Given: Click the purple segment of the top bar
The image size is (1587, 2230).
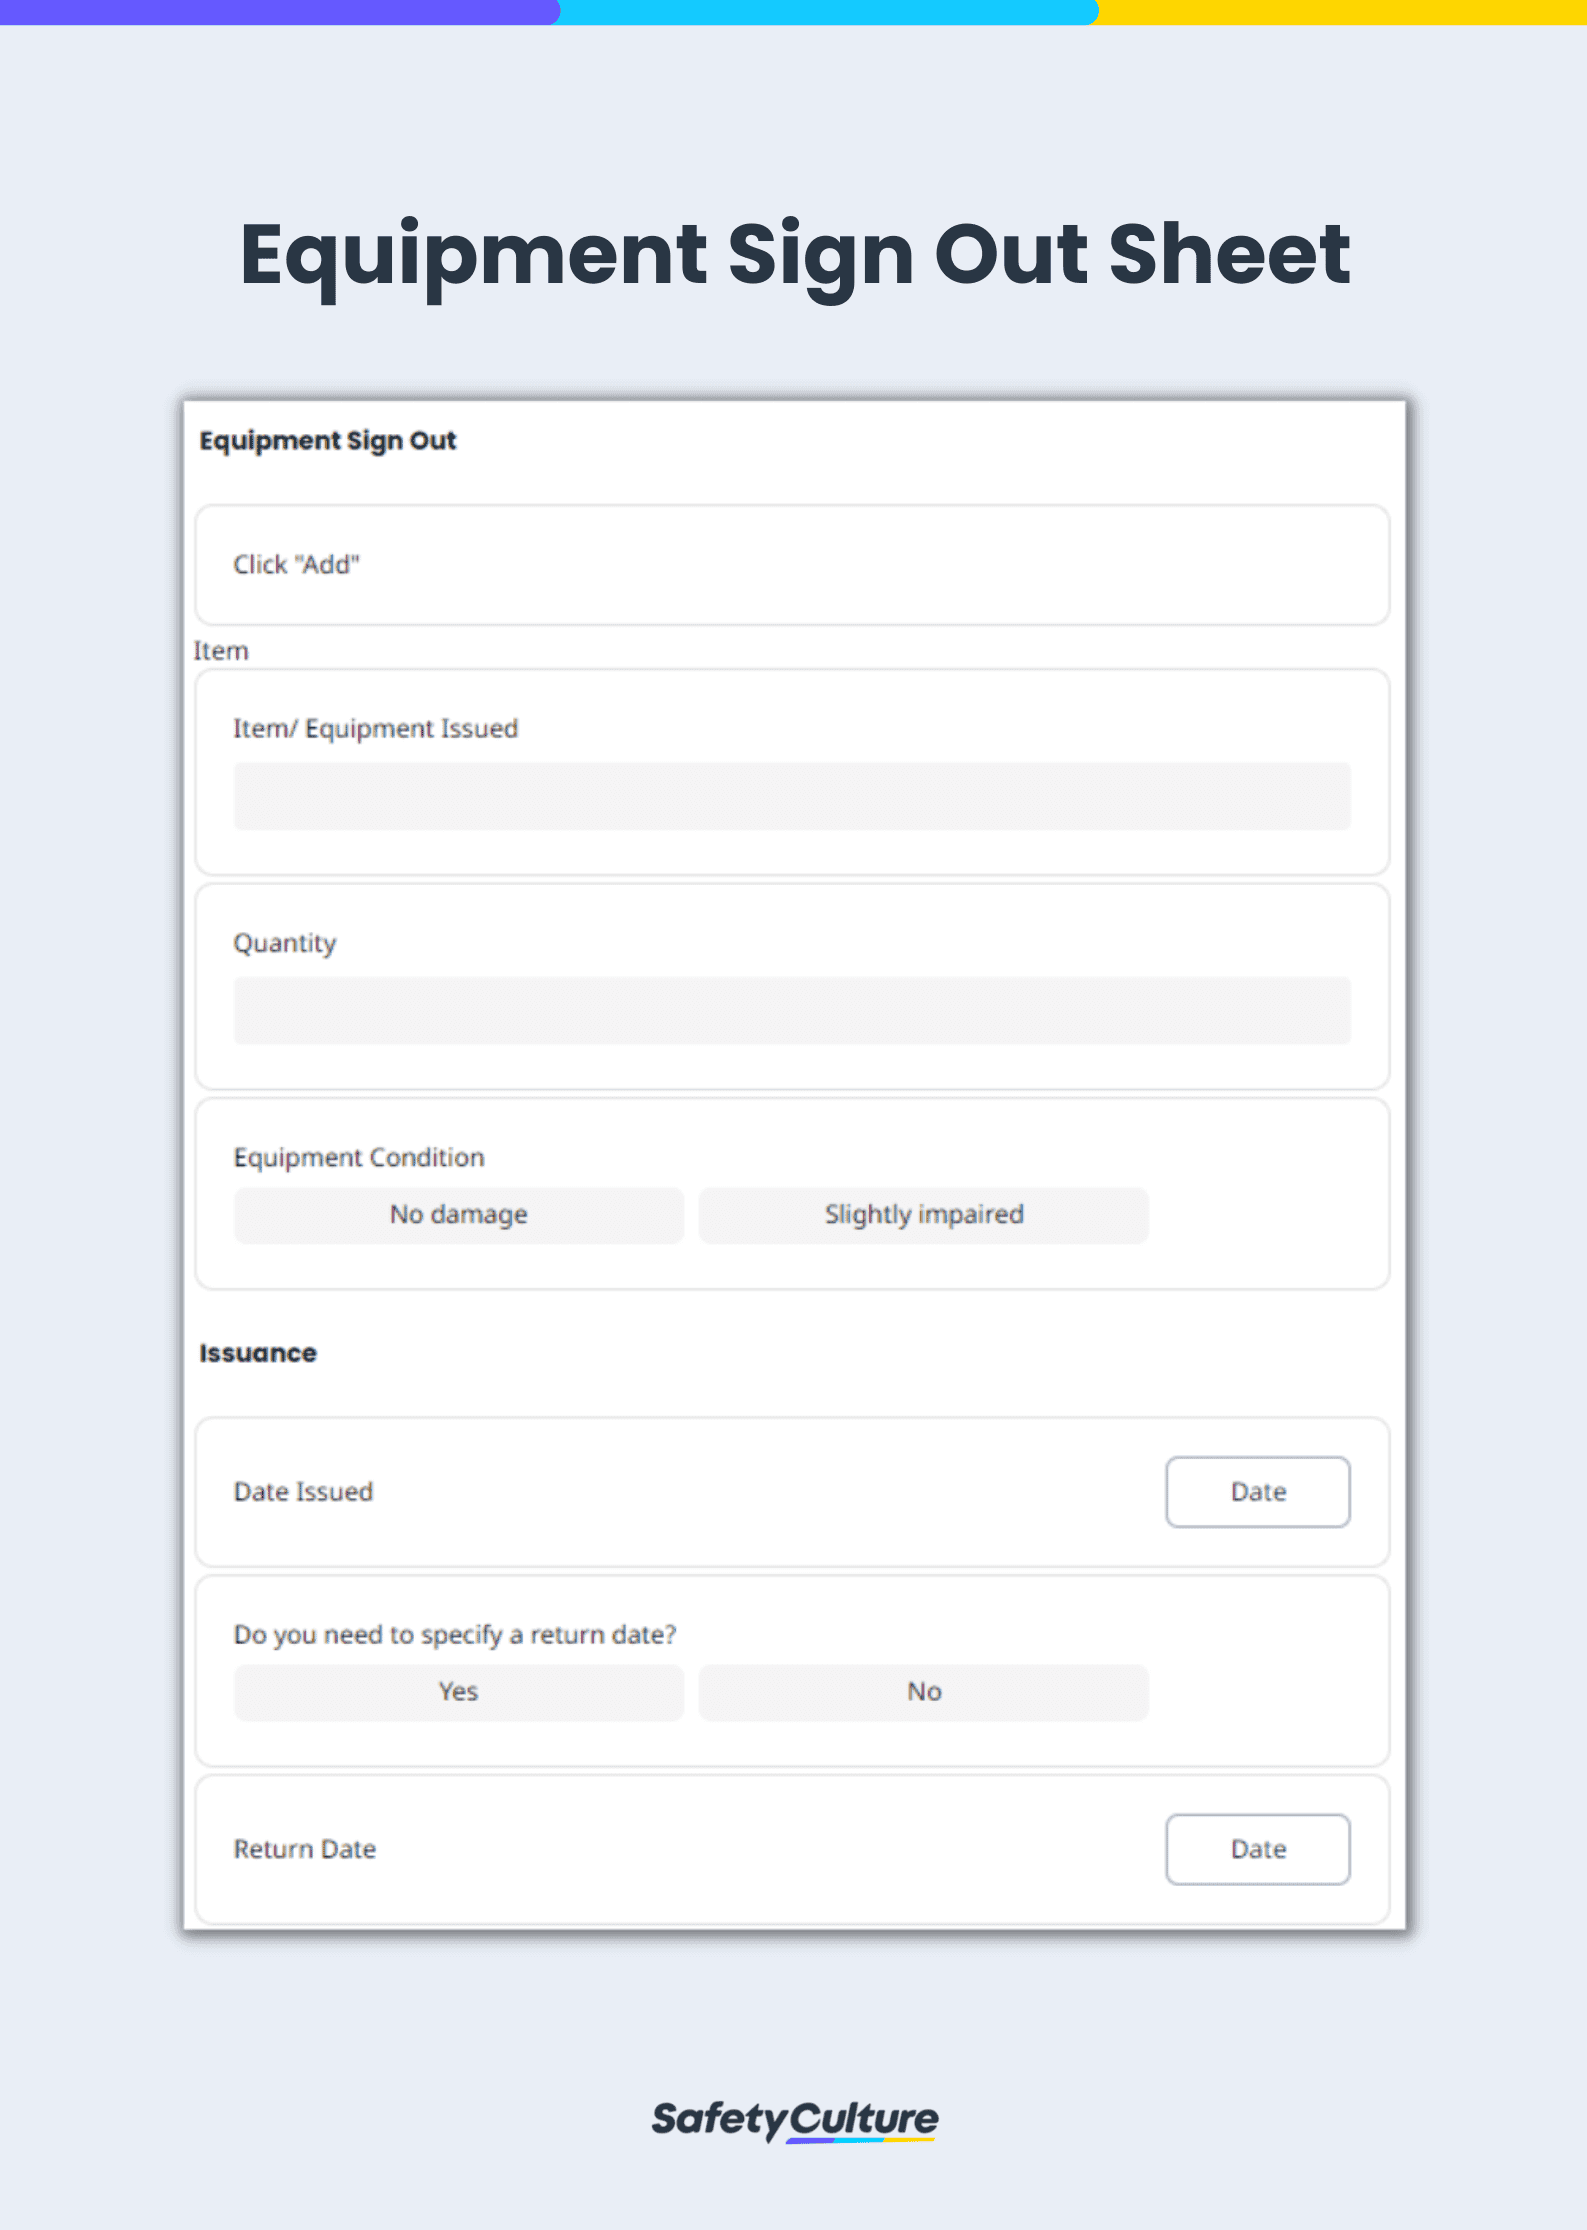Looking at the screenshot, I should tap(278, 12).
